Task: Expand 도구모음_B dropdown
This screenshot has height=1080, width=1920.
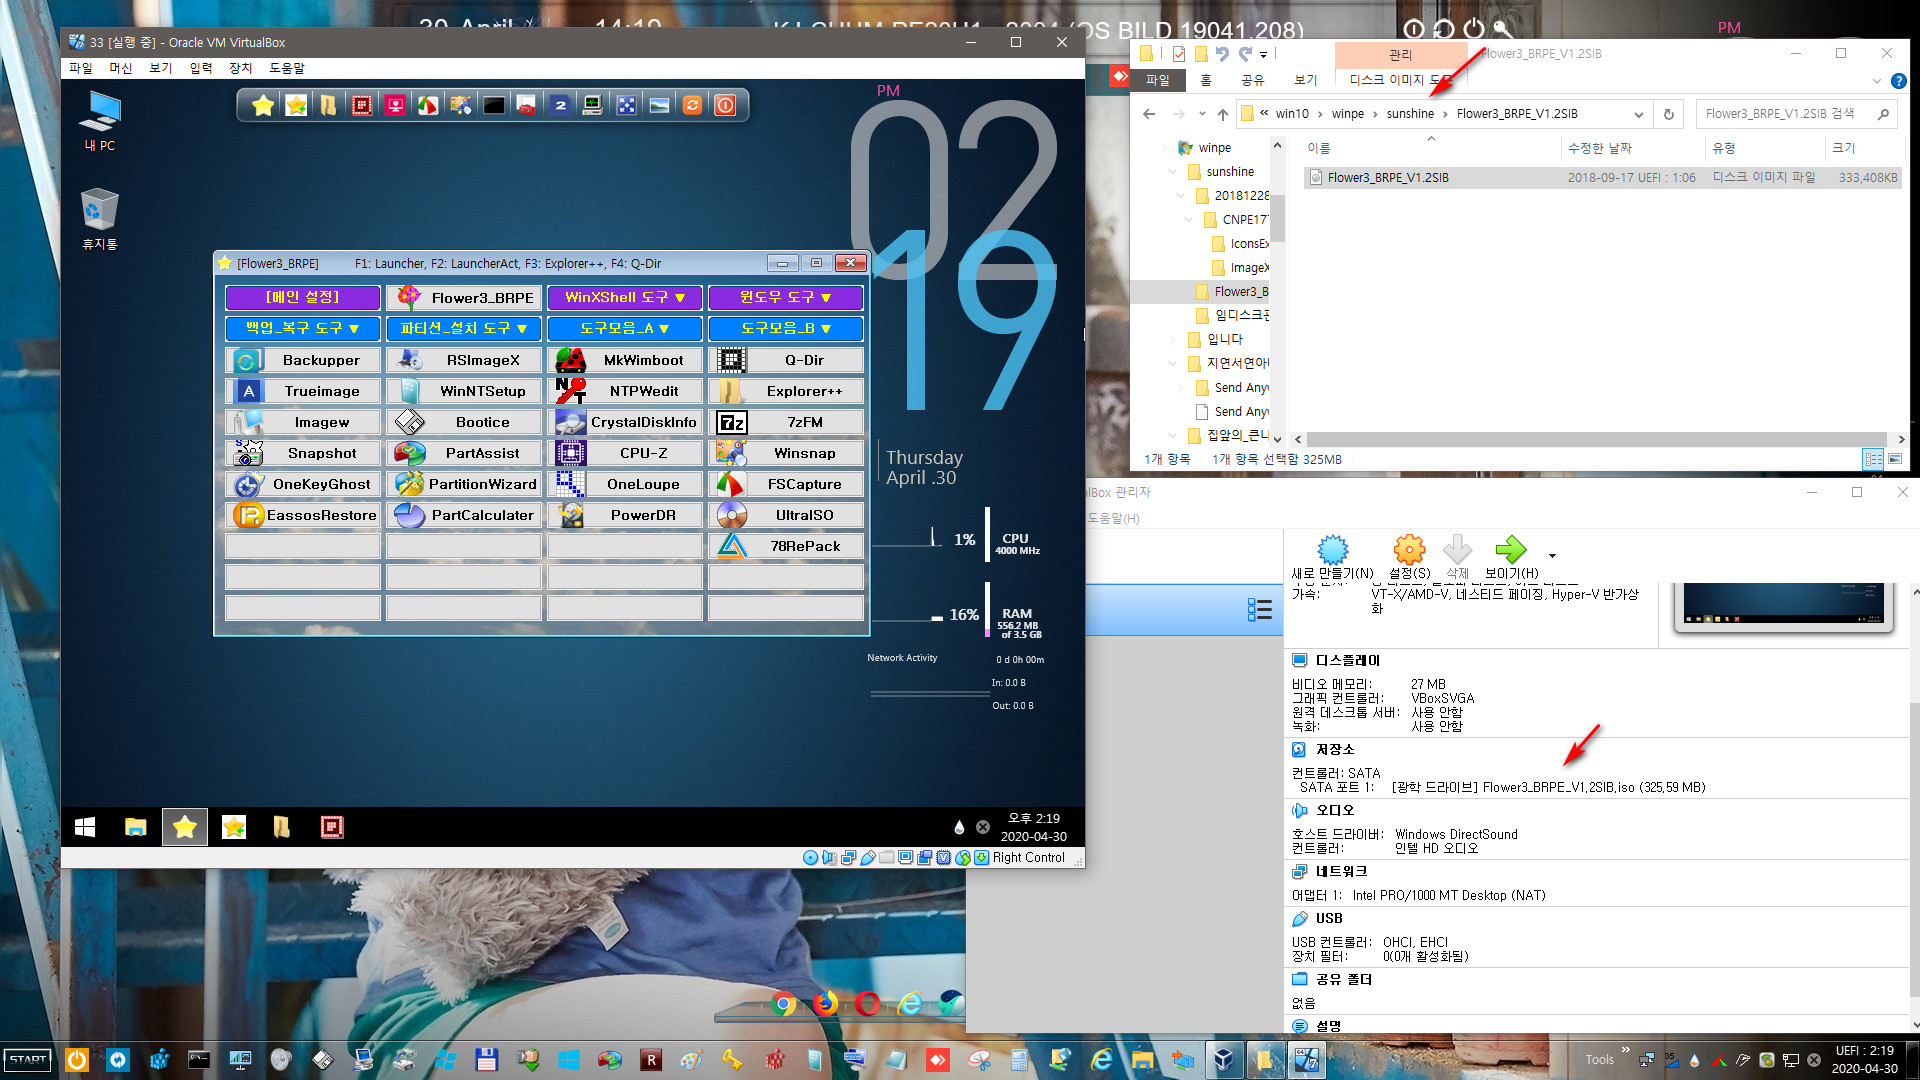Action: tap(786, 329)
